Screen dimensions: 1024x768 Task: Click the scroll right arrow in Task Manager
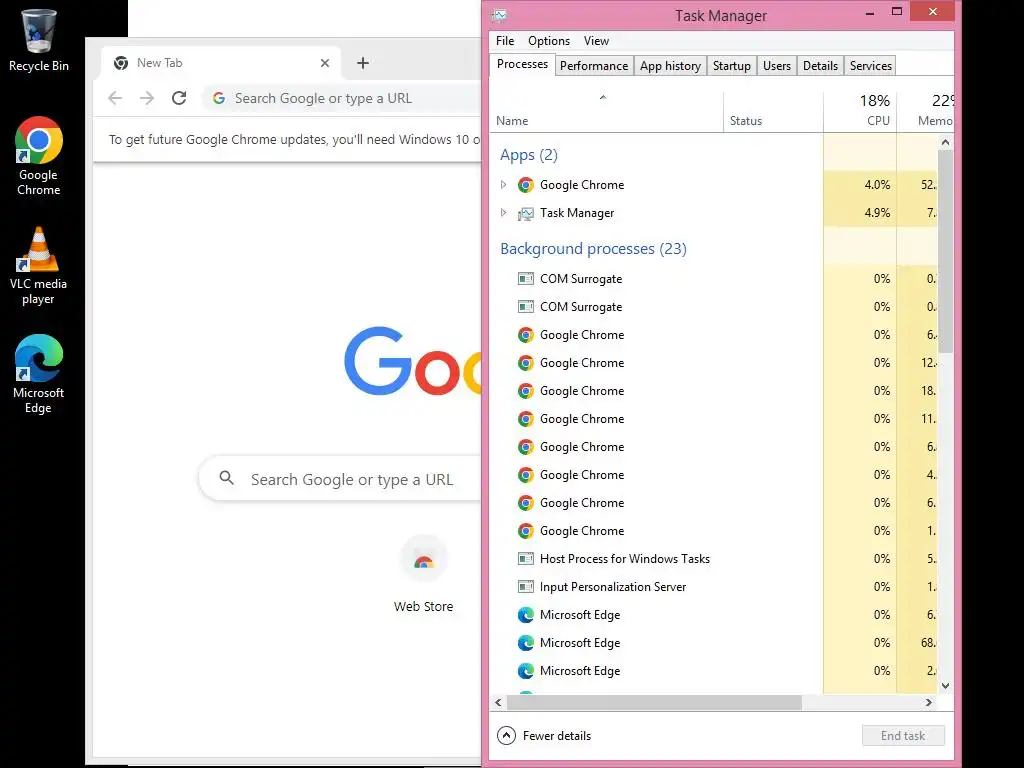(x=929, y=703)
